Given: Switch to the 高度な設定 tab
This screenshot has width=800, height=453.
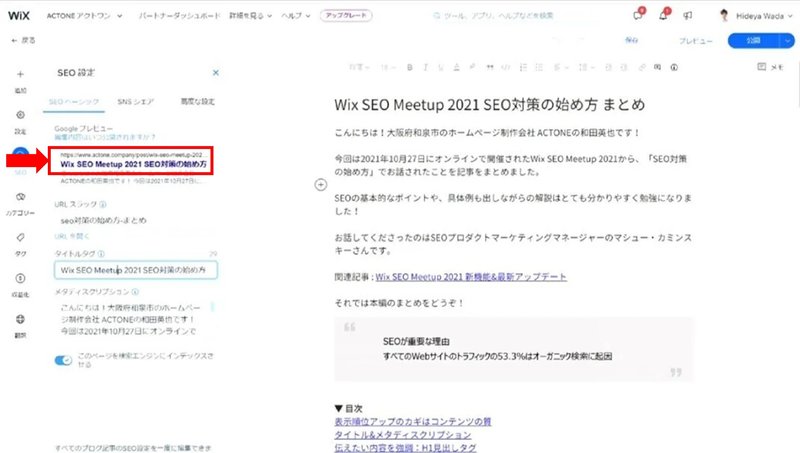Looking at the screenshot, I should (x=197, y=102).
